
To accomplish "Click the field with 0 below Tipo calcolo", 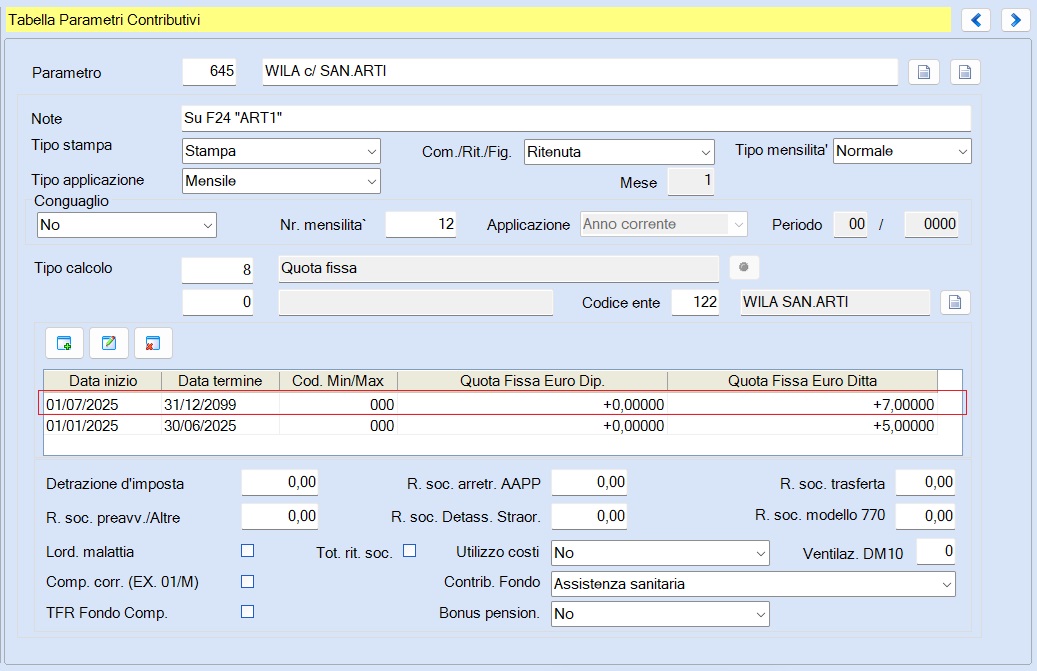I will (x=218, y=302).
